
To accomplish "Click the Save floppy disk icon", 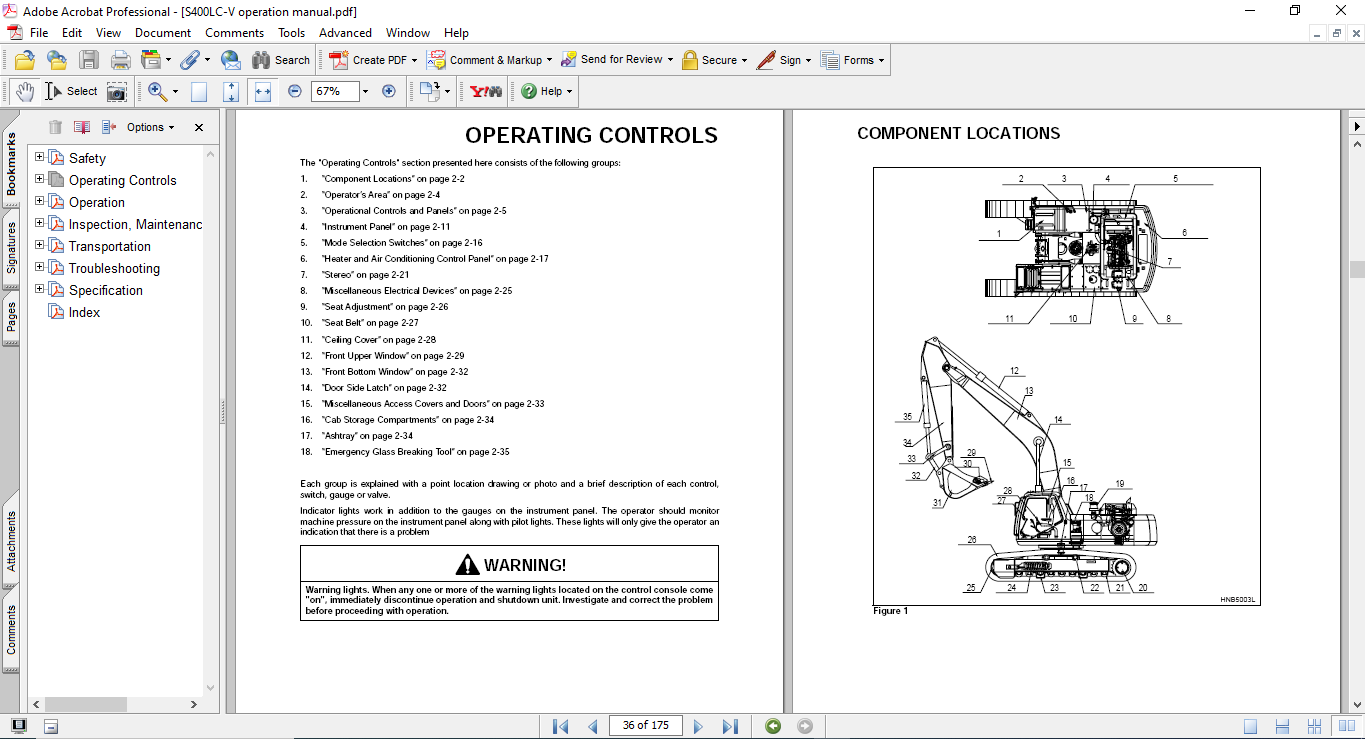I will tap(89, 60).
